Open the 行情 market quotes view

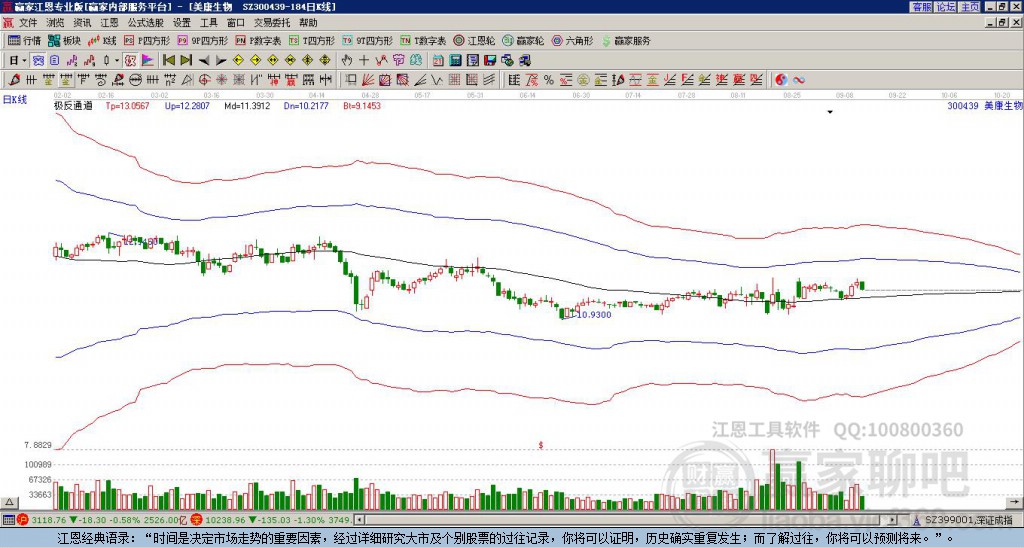coord(24,40)
